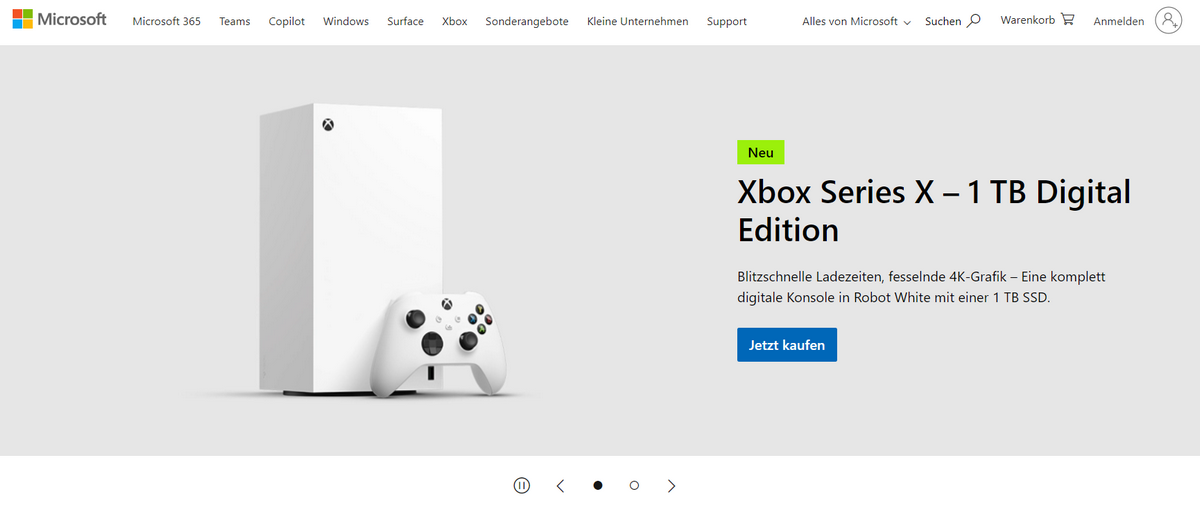Open the Sonderangebote link
The height and width of the screenshot is (508, 1200).
click(527, 21)
